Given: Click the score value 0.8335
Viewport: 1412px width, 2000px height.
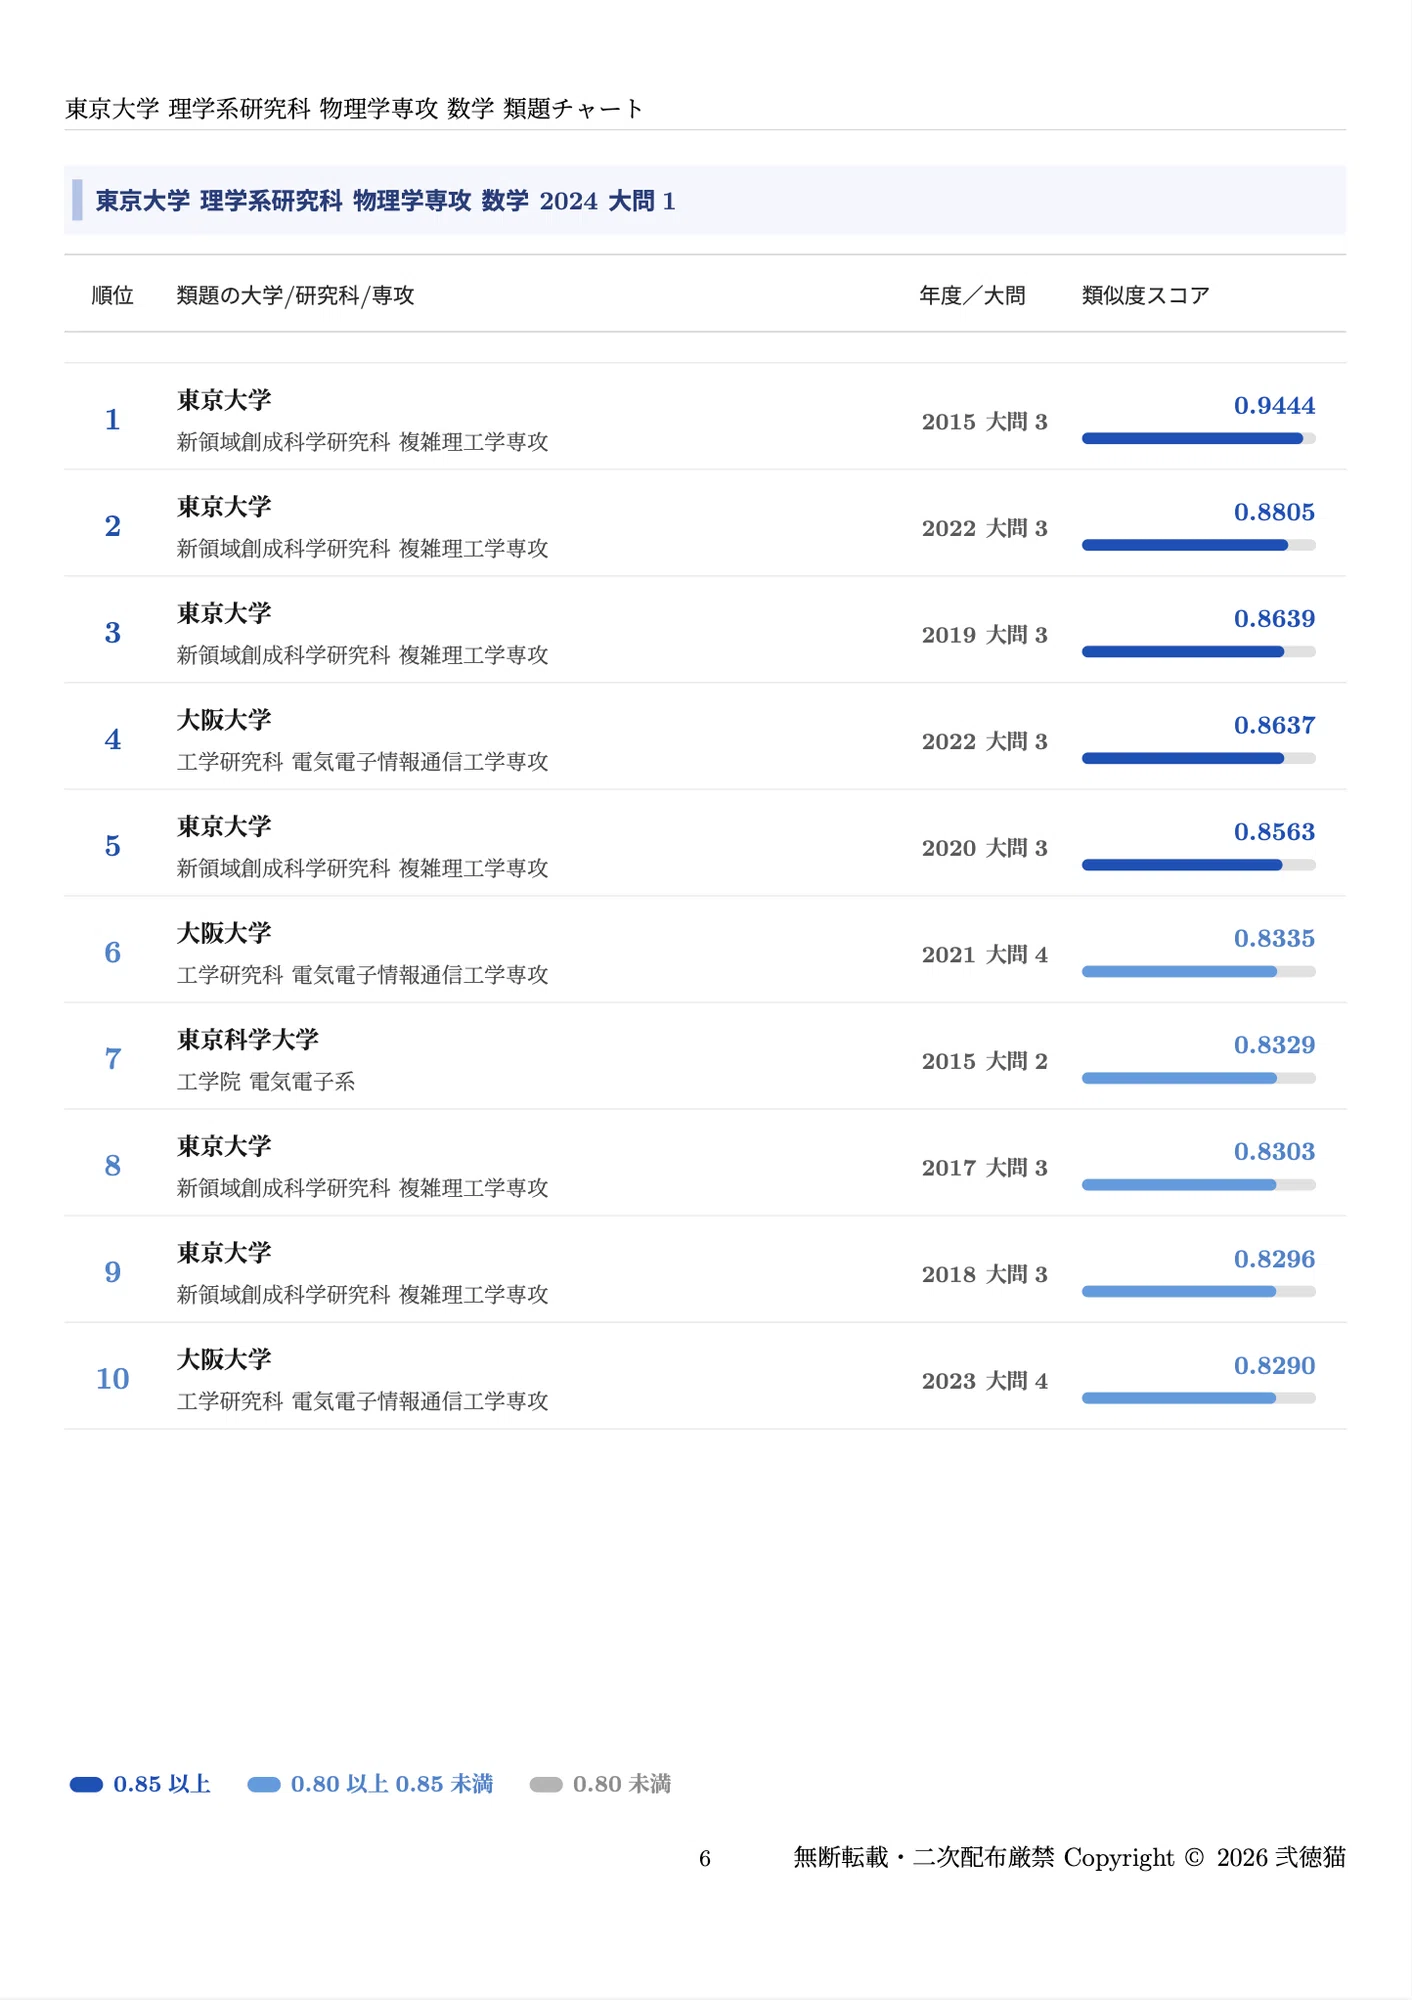Looking at the screenshot, I should [x=1274, y=938].
